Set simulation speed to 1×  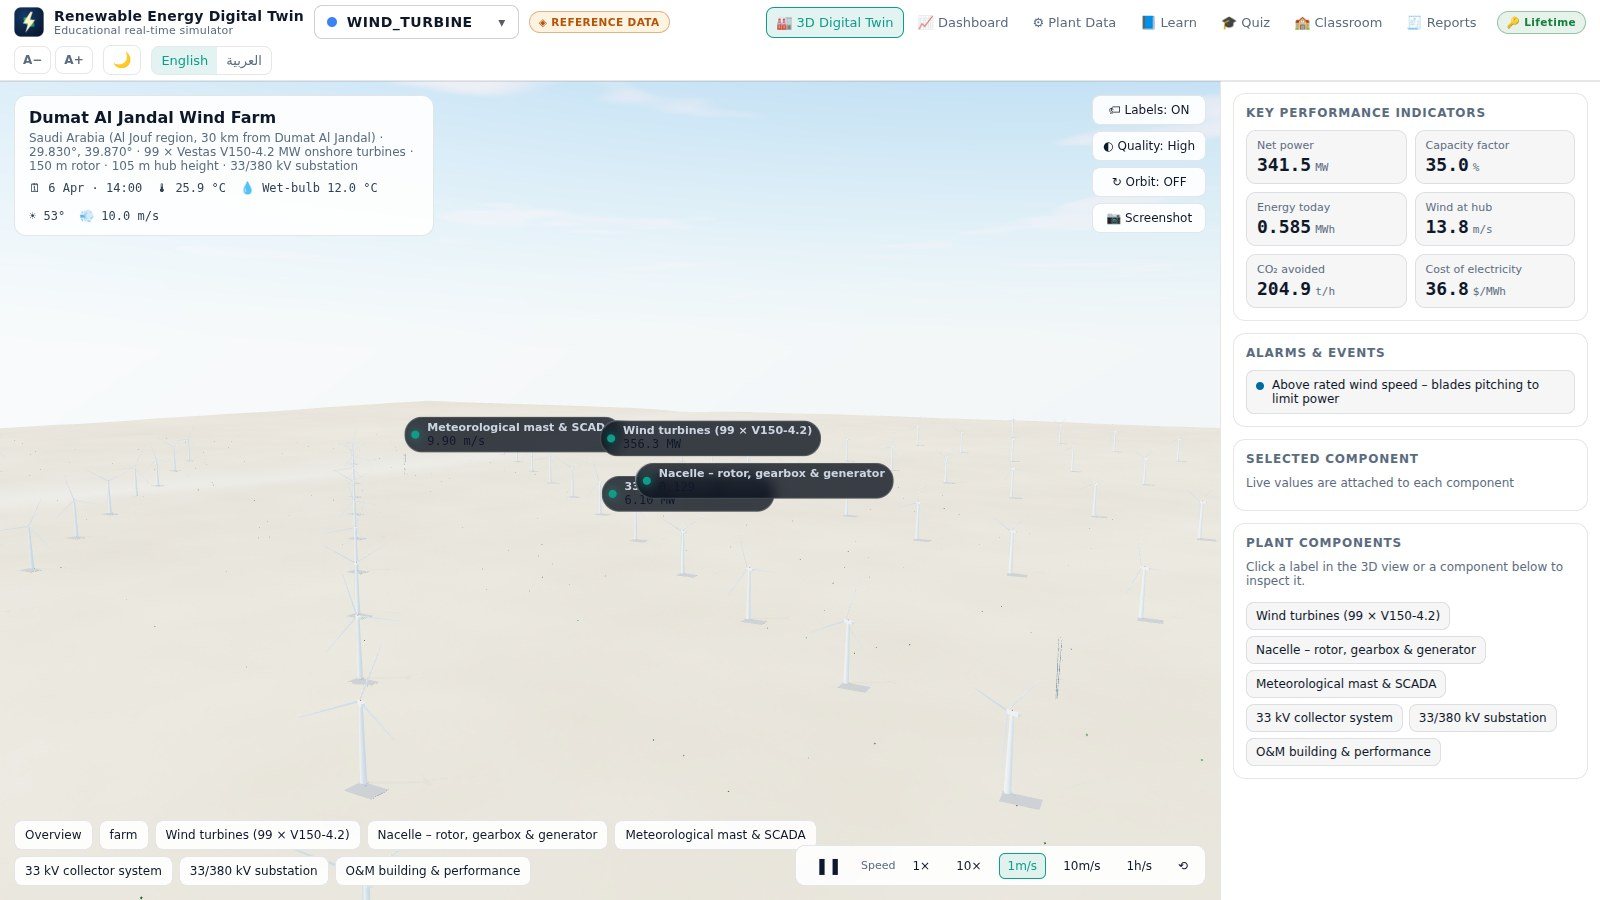coord(921,866)
